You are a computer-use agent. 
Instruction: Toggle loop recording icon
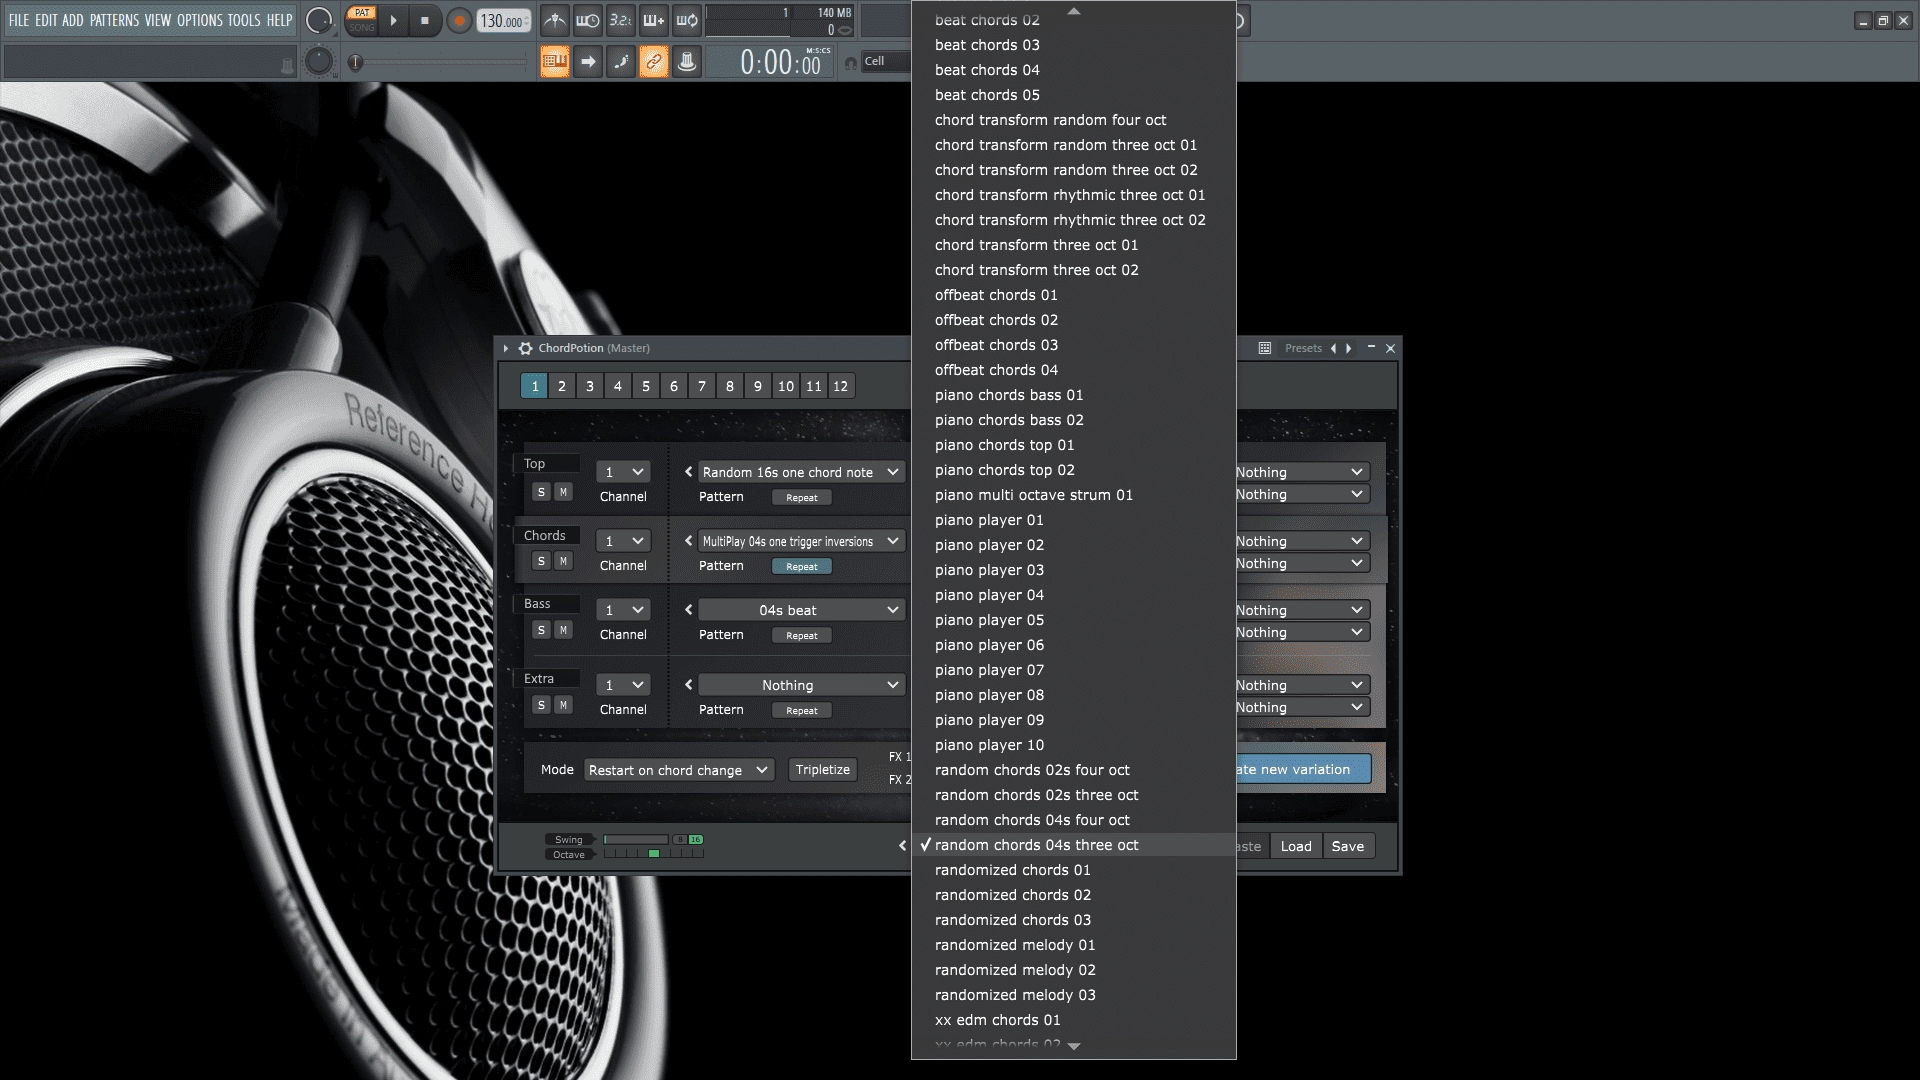pyautogui.click(x=687, y=20)
